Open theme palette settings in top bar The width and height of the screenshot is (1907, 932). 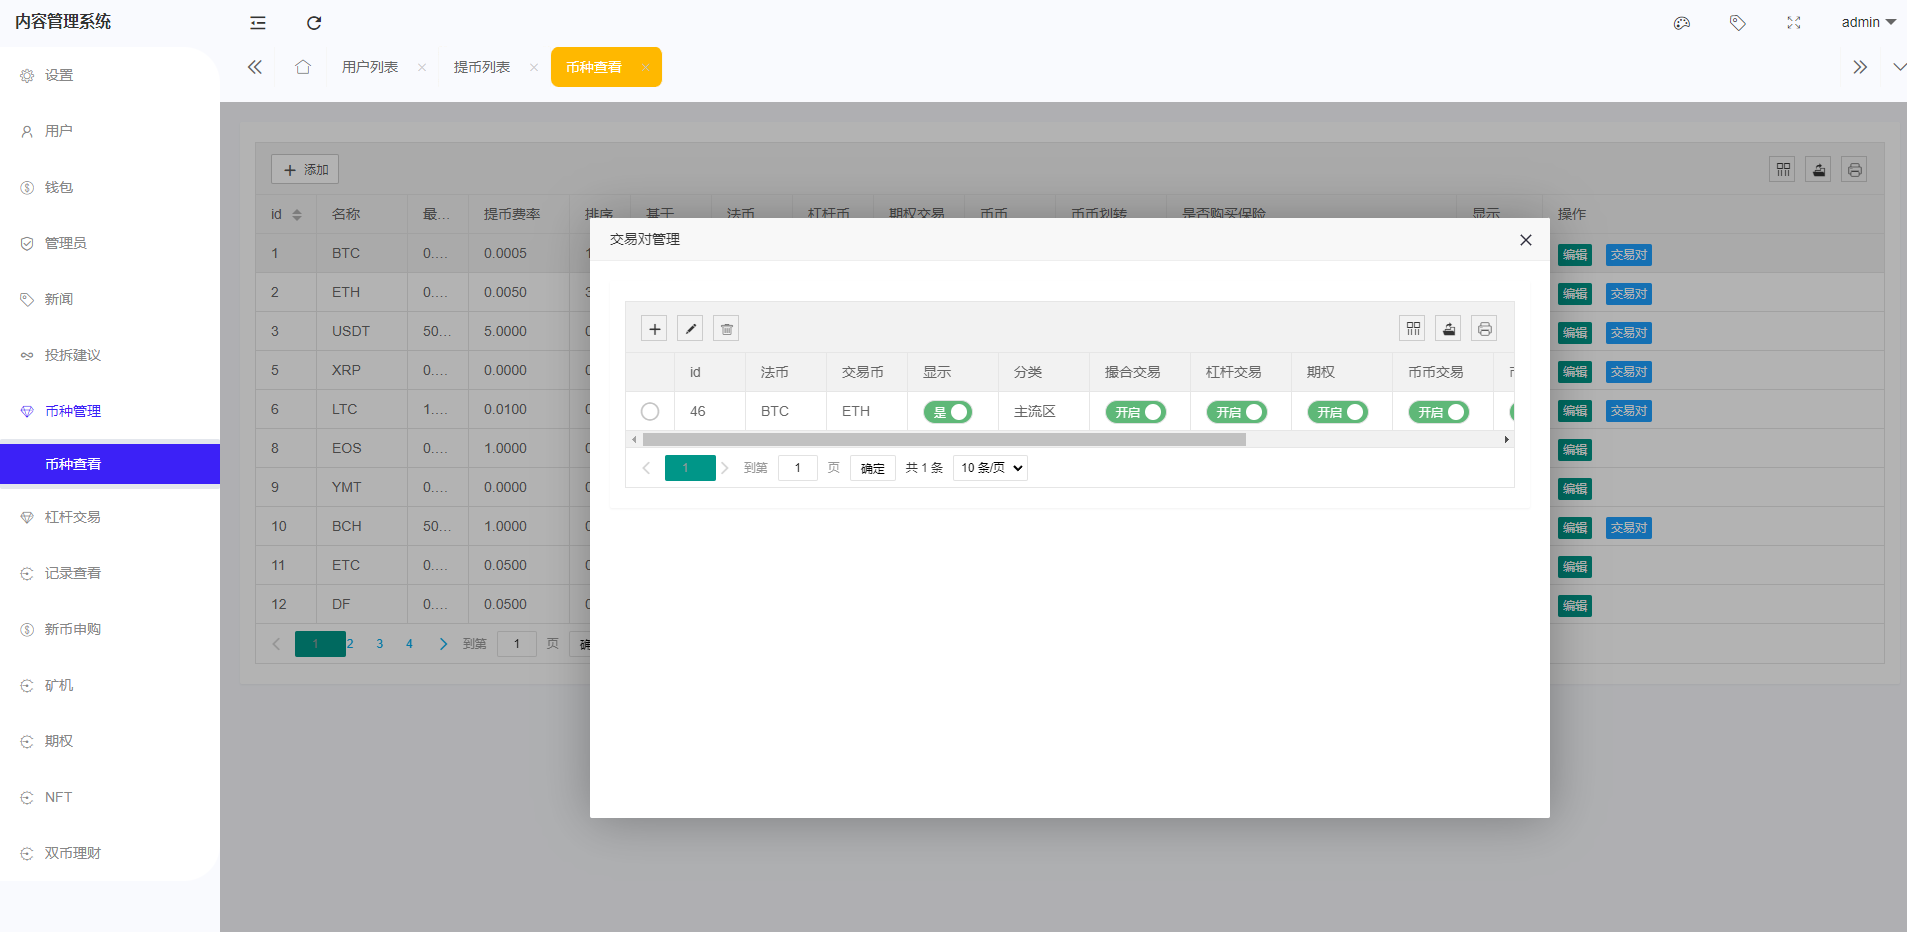tap(1681, 22)
